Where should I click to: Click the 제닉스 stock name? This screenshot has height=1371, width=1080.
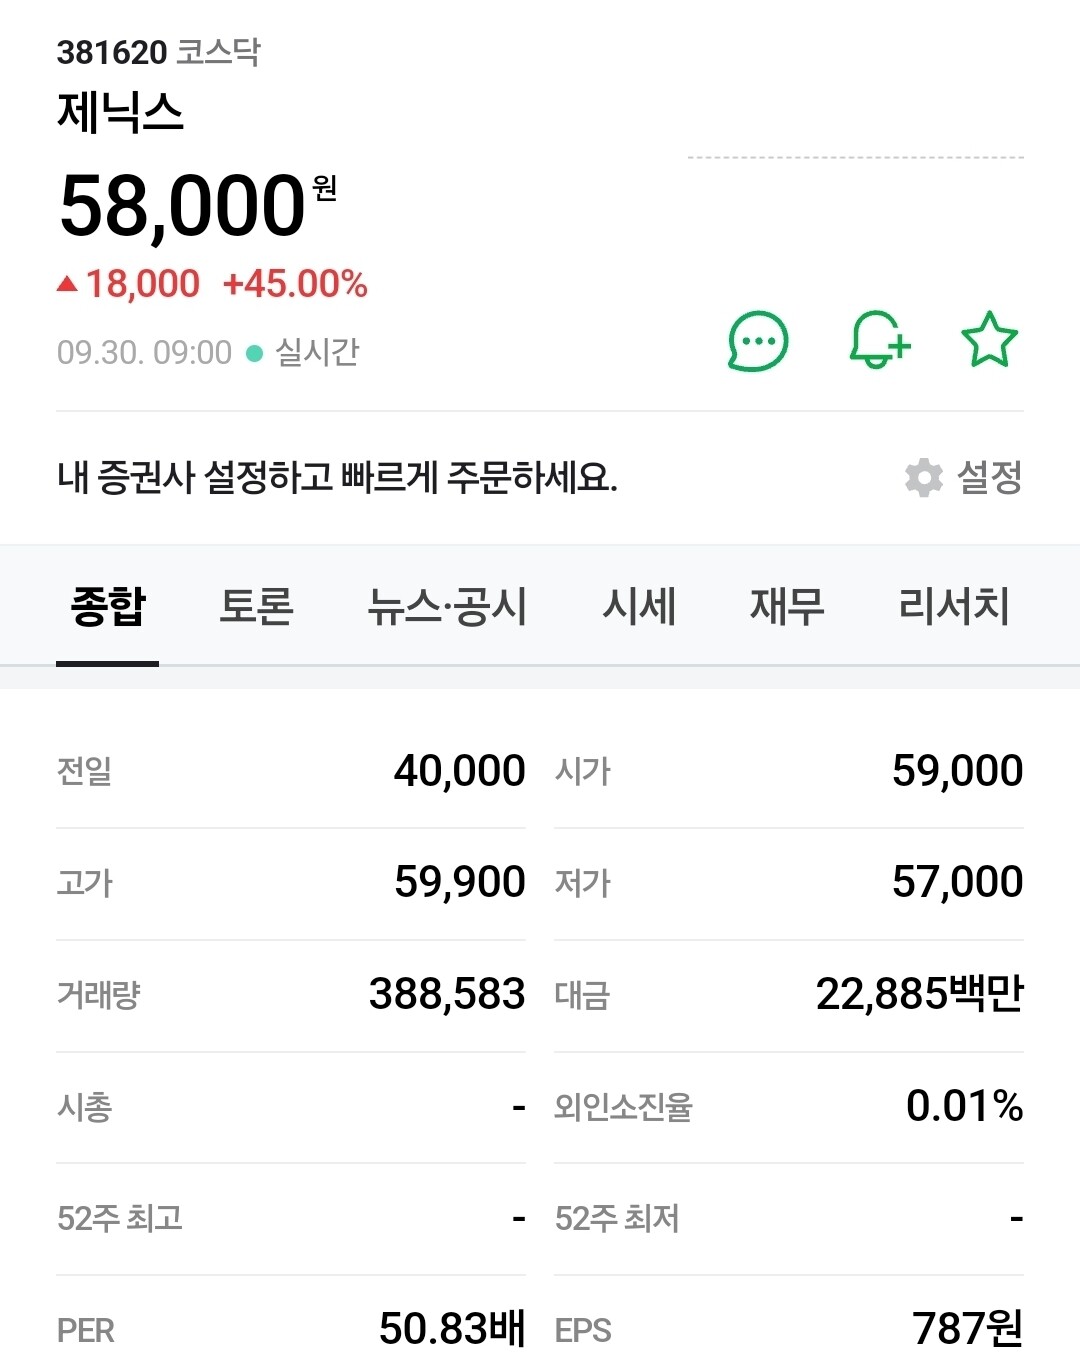(120, 112)
